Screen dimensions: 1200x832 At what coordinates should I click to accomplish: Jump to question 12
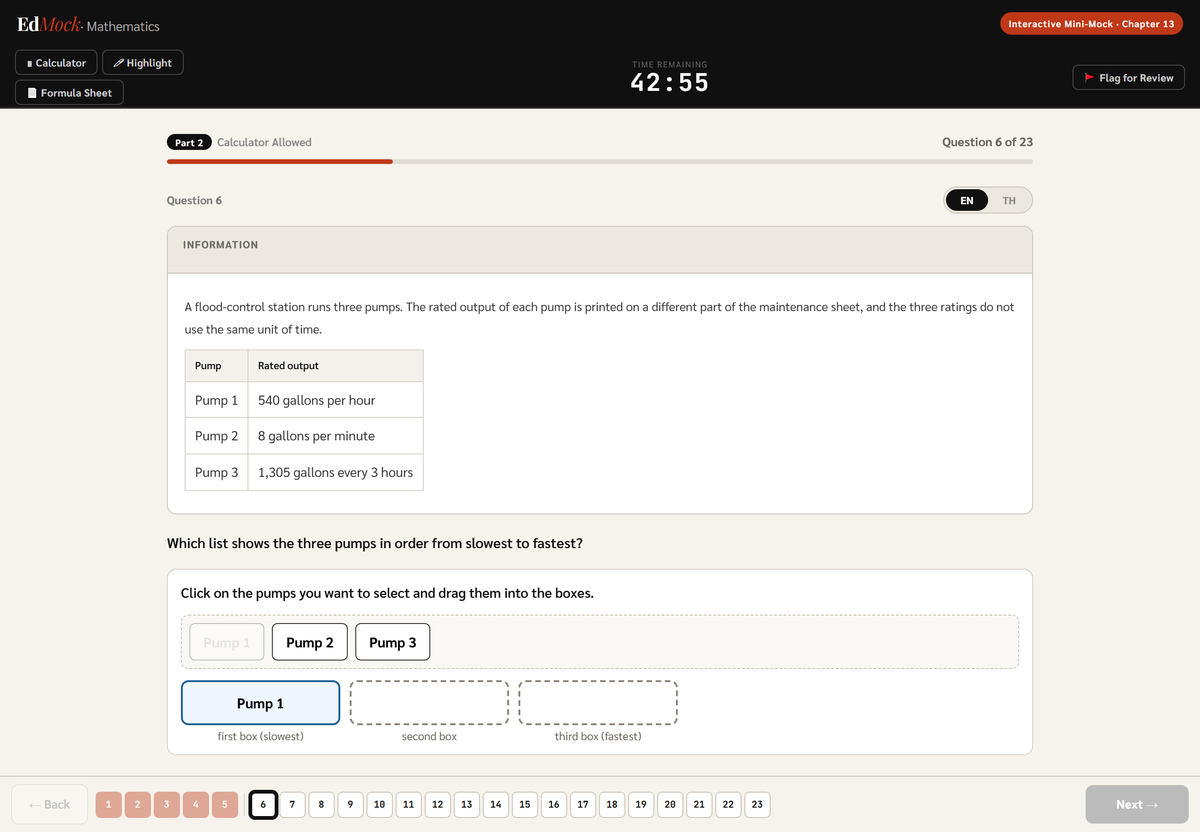437,804
